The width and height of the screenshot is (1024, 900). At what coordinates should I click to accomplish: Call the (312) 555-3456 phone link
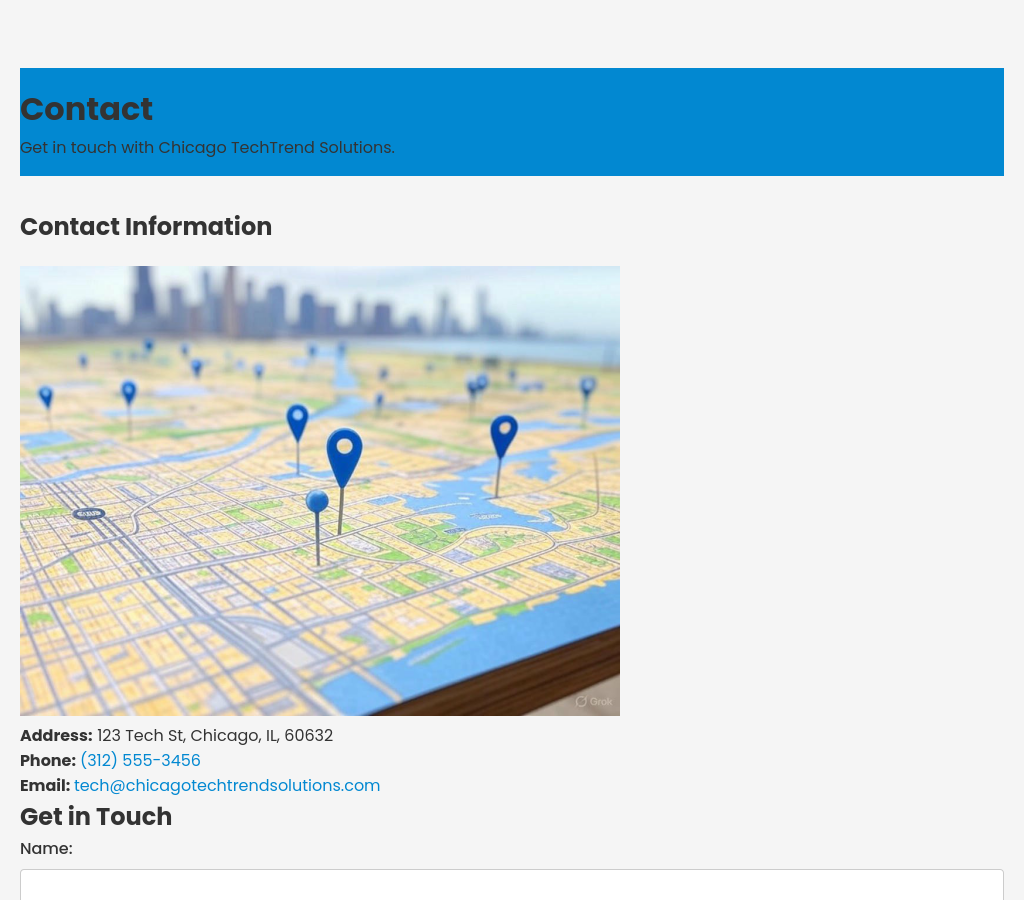[140, 761]
